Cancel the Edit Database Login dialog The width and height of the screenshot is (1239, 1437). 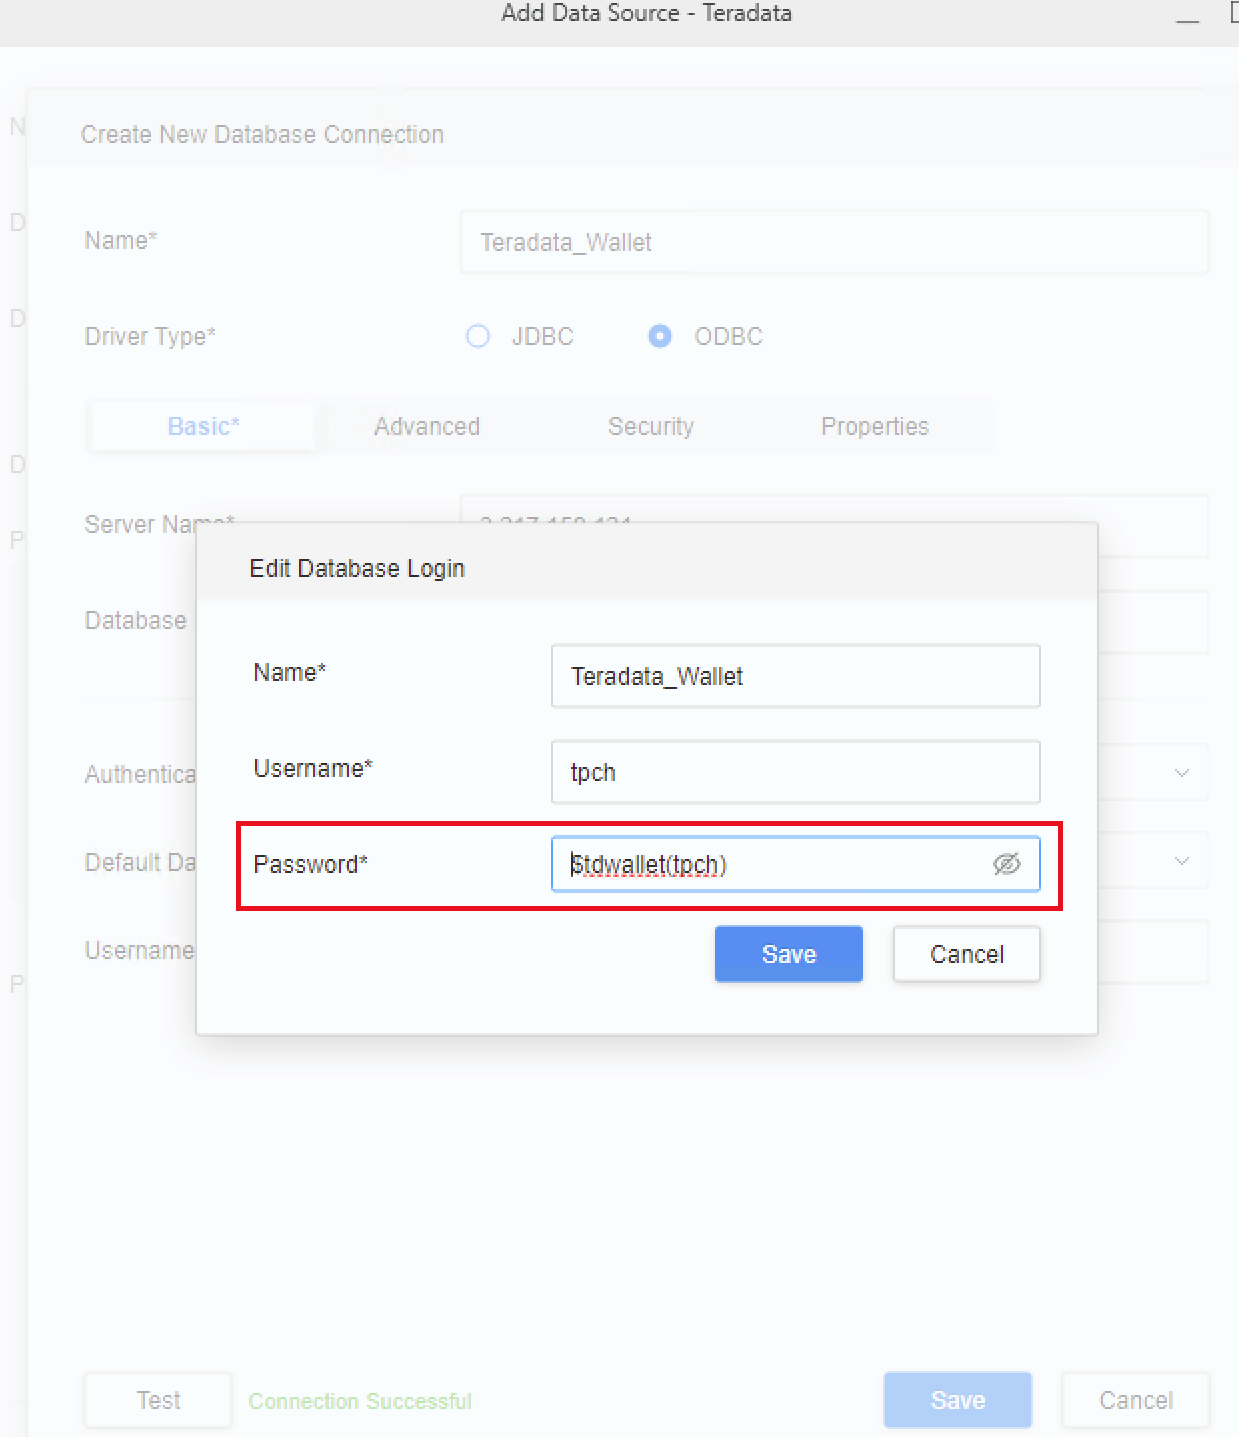click(x=965, y=953)
